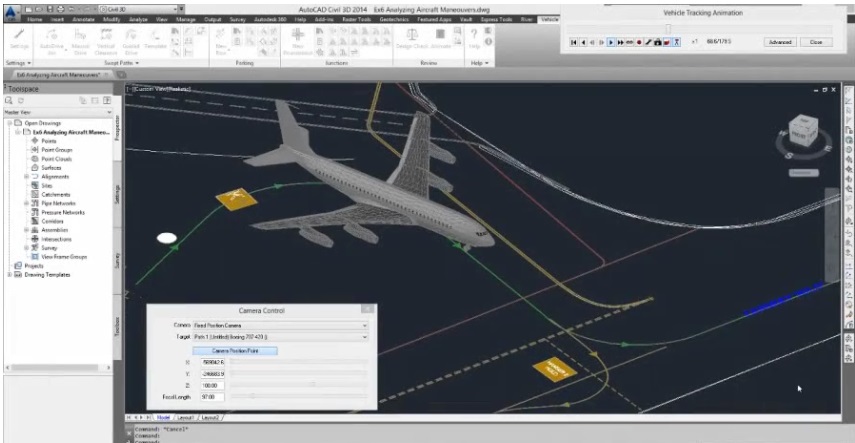Open the AutoCAD application menu logo
Image resolution: width=855 pixels, height=443 pixels.
pos(10,13)
